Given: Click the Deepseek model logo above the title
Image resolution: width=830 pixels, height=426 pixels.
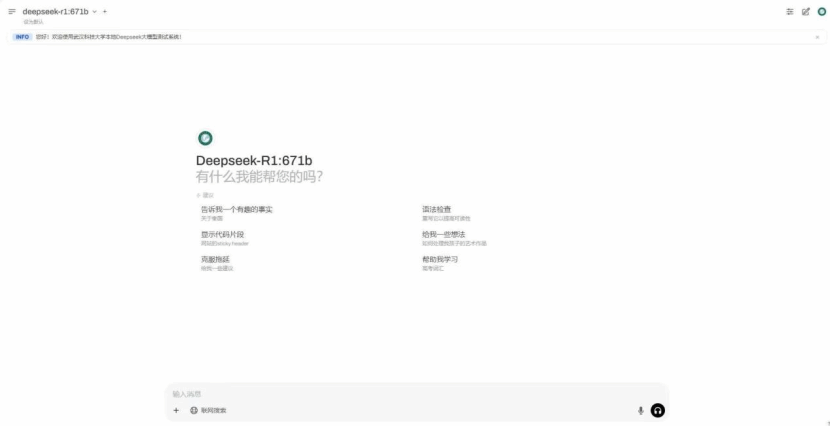Looking at the screenshot, I should [205, 138].
